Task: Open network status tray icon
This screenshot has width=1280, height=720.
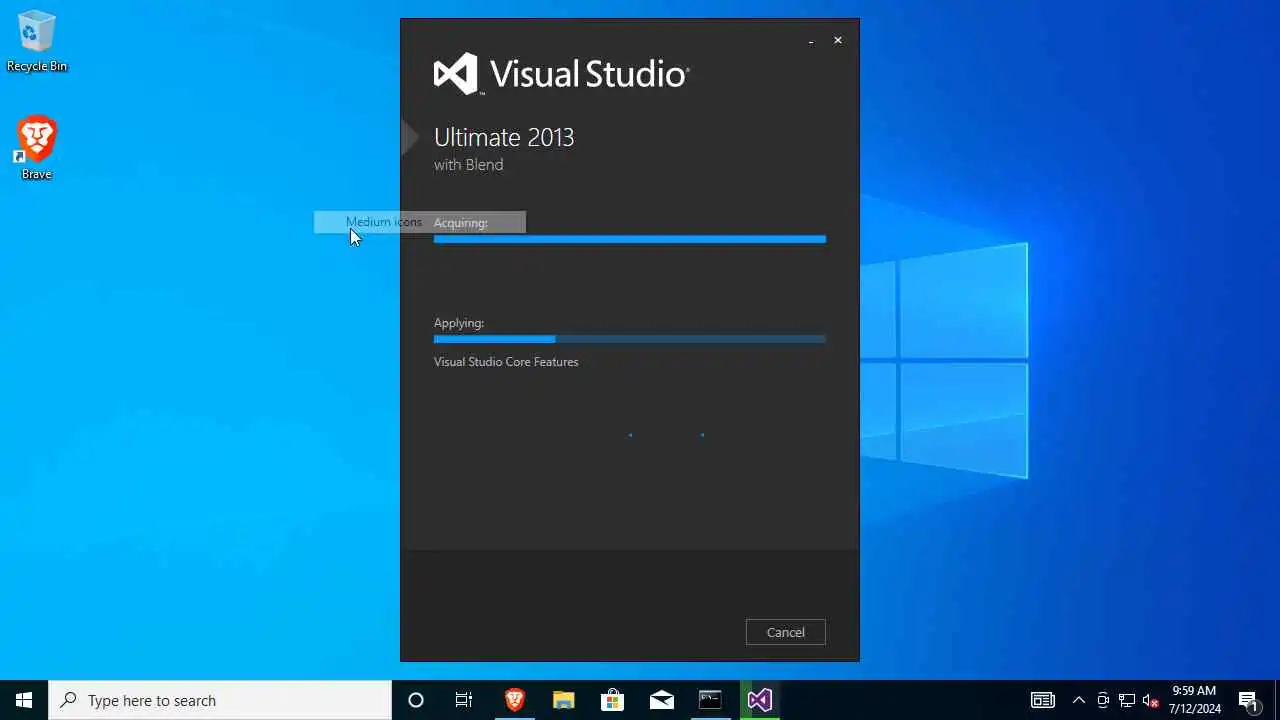Action: [x=1127, y=700]
